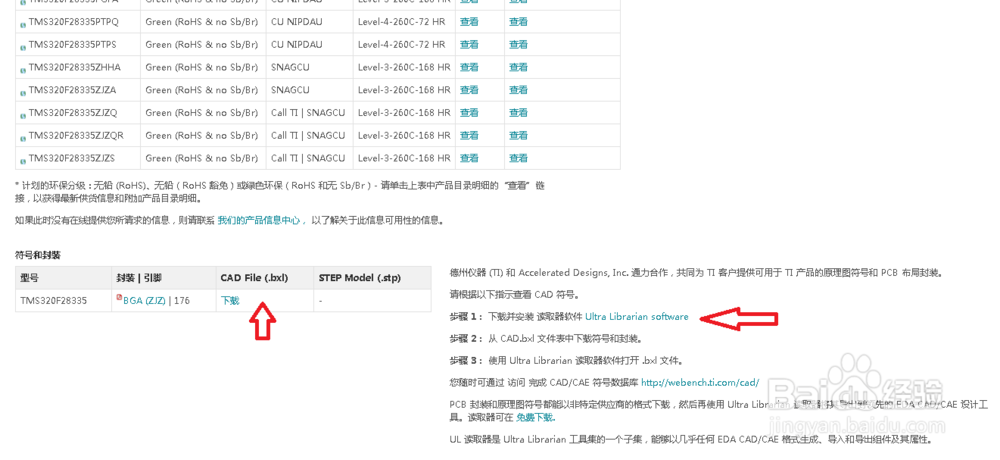The height and width of the screenshot is (460, 1000).
Task: Click the small icon beside TMS320F28335ZJZS
Action: [x=24, y=160]
